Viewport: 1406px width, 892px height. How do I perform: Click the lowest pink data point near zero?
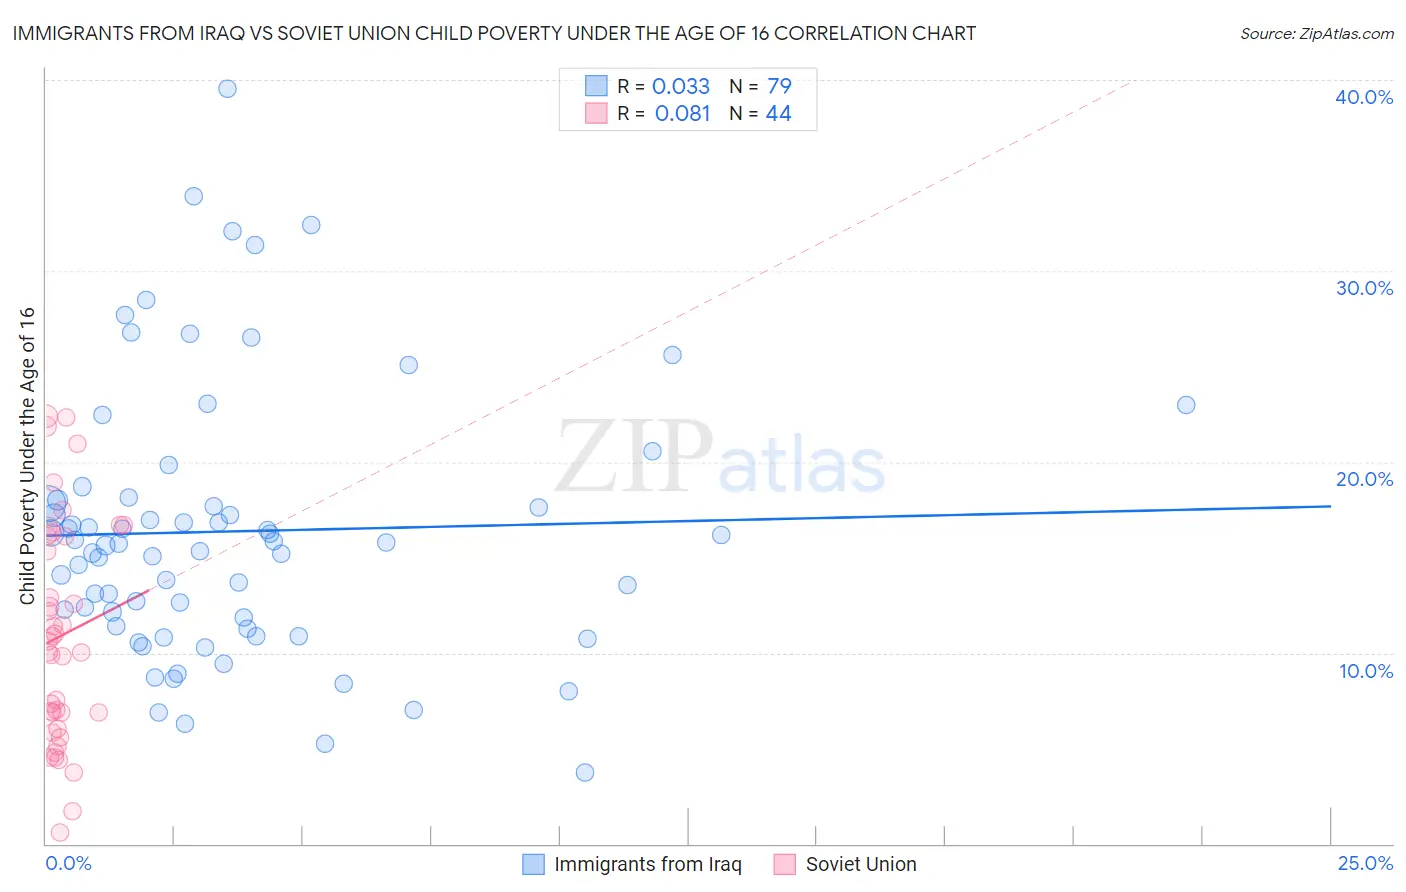point(60,832)
